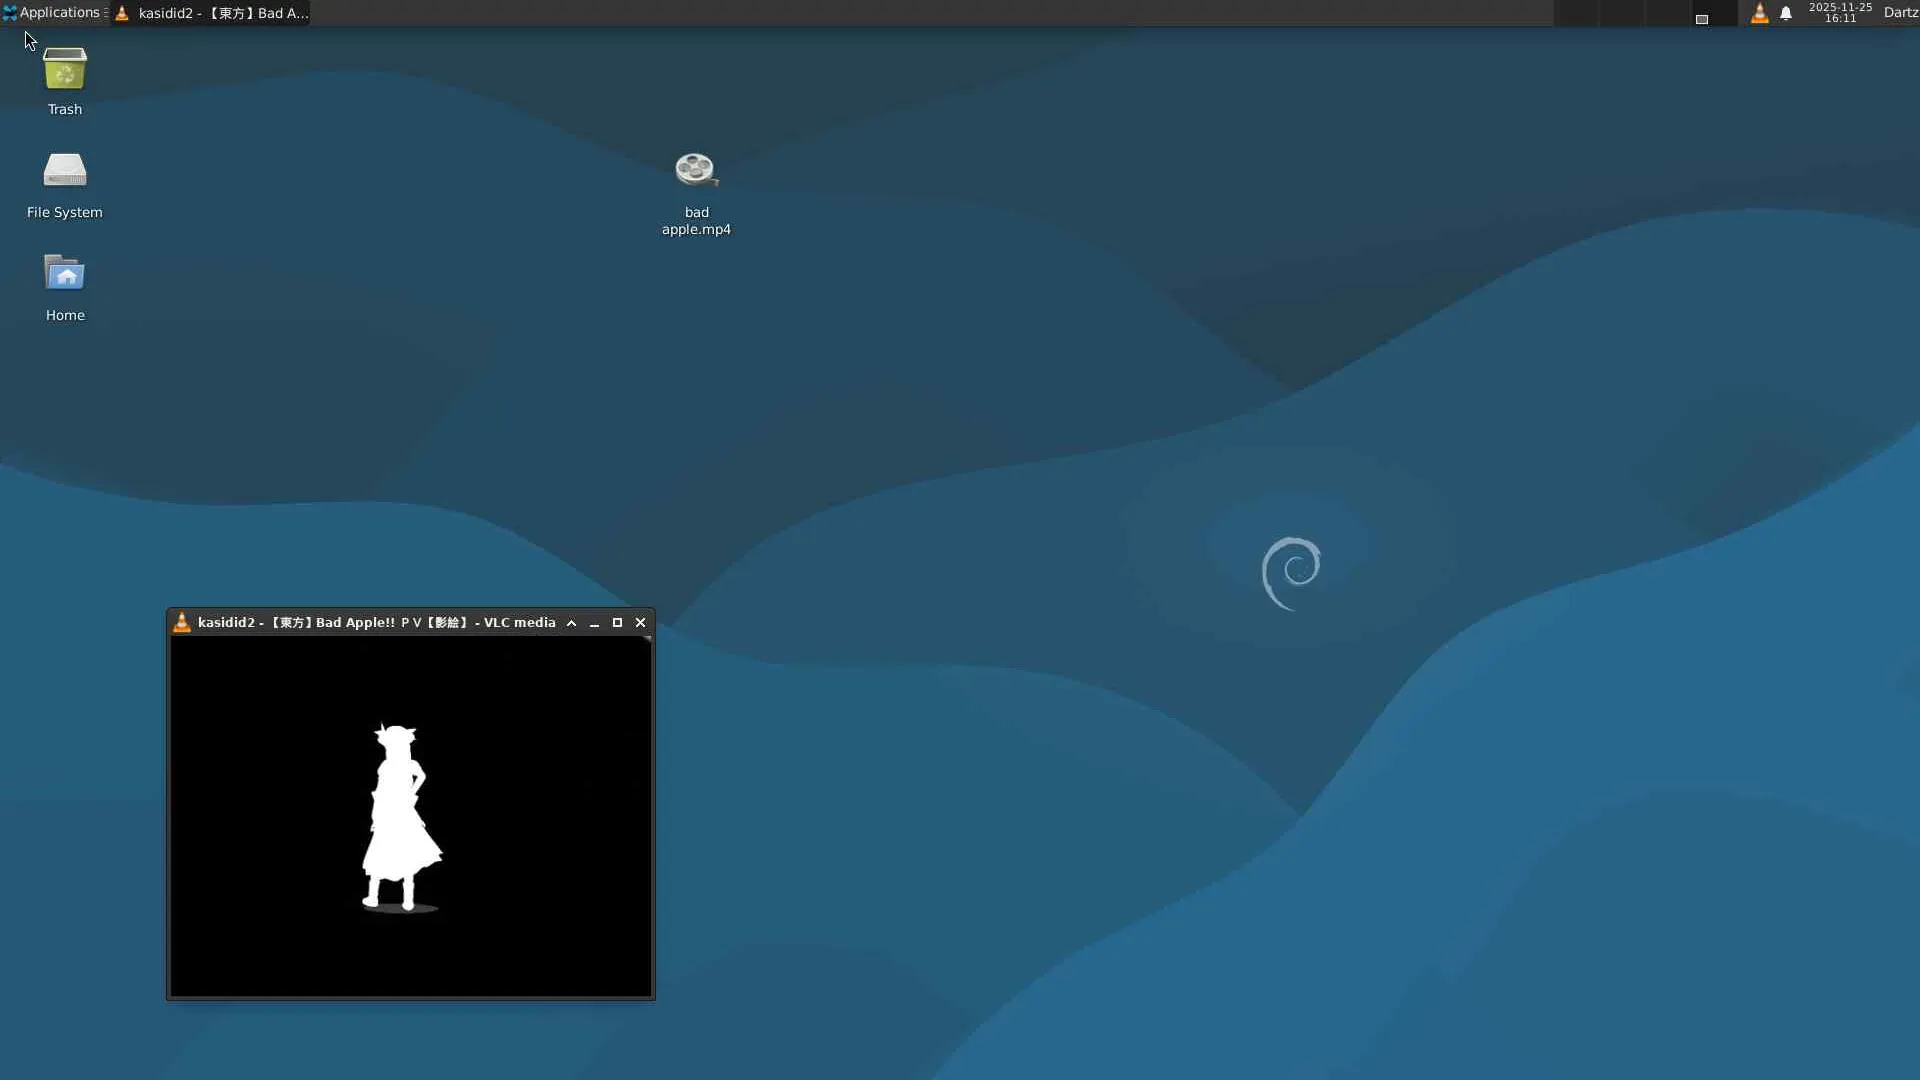Switch to the leftmost workspace in the switcher
This screenshot has height=1080, width=1920.
[1576, 13]
